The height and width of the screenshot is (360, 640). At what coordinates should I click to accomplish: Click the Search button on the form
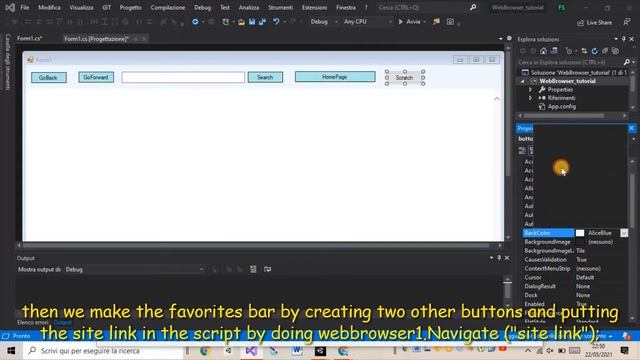[x=265, y=77]
